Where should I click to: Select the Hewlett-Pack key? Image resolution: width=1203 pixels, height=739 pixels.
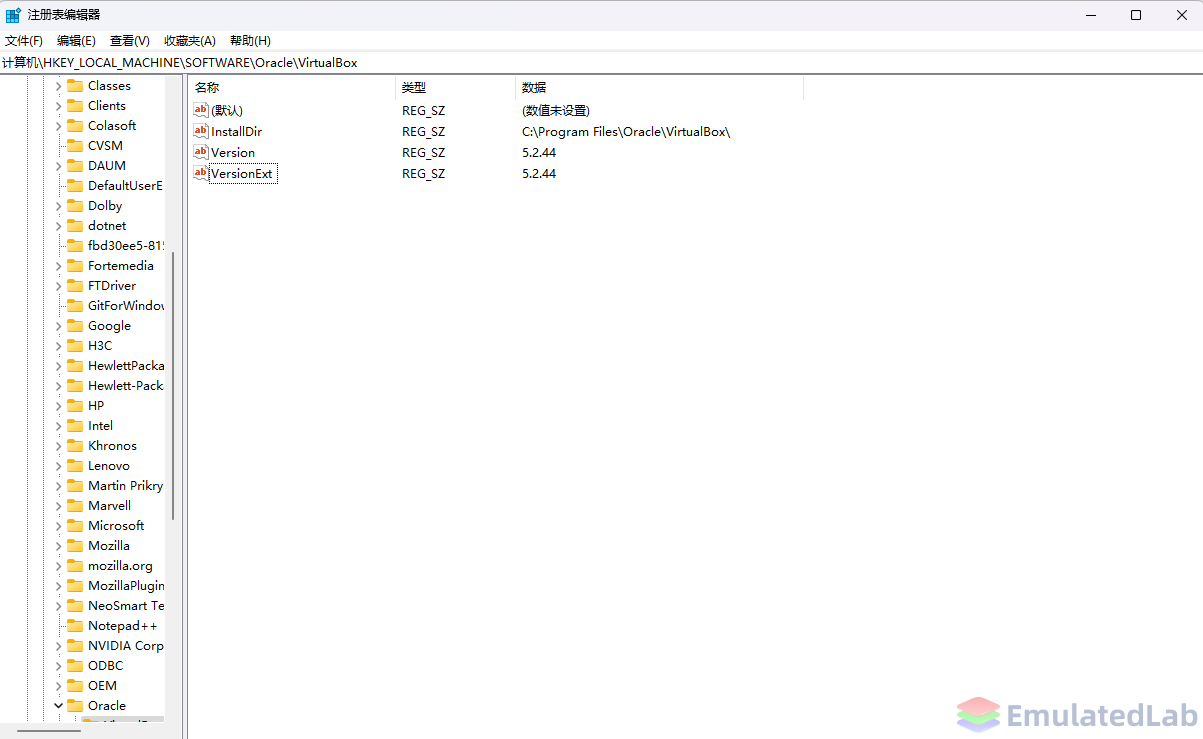tap(126, 386)
